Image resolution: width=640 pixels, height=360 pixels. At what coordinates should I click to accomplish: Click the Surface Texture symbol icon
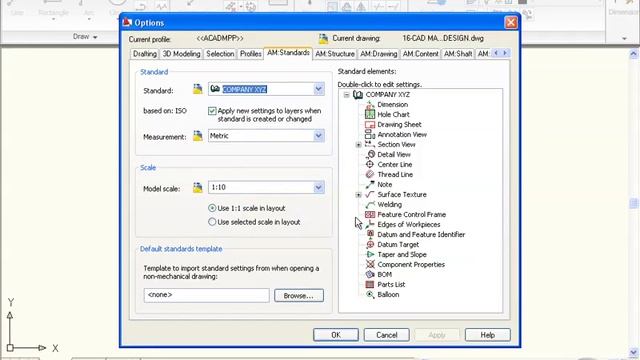pyautogui.click(x=370, y=194)
